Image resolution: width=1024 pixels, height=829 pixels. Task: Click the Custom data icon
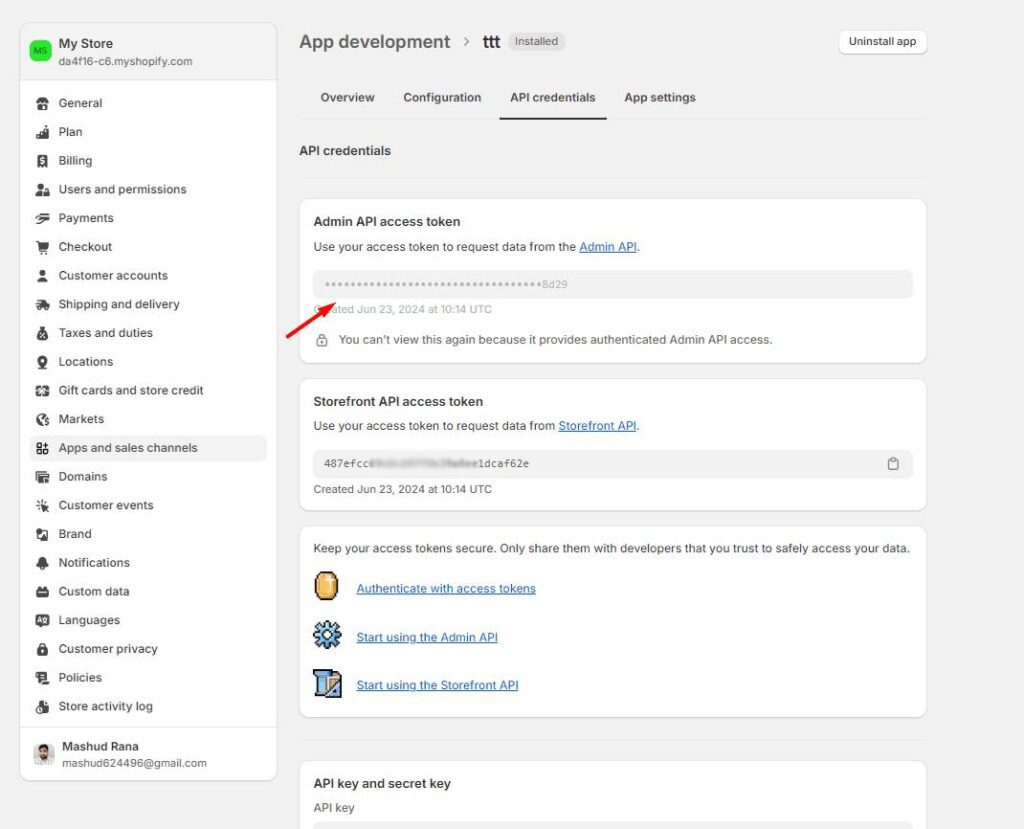(x=42, y=592)
